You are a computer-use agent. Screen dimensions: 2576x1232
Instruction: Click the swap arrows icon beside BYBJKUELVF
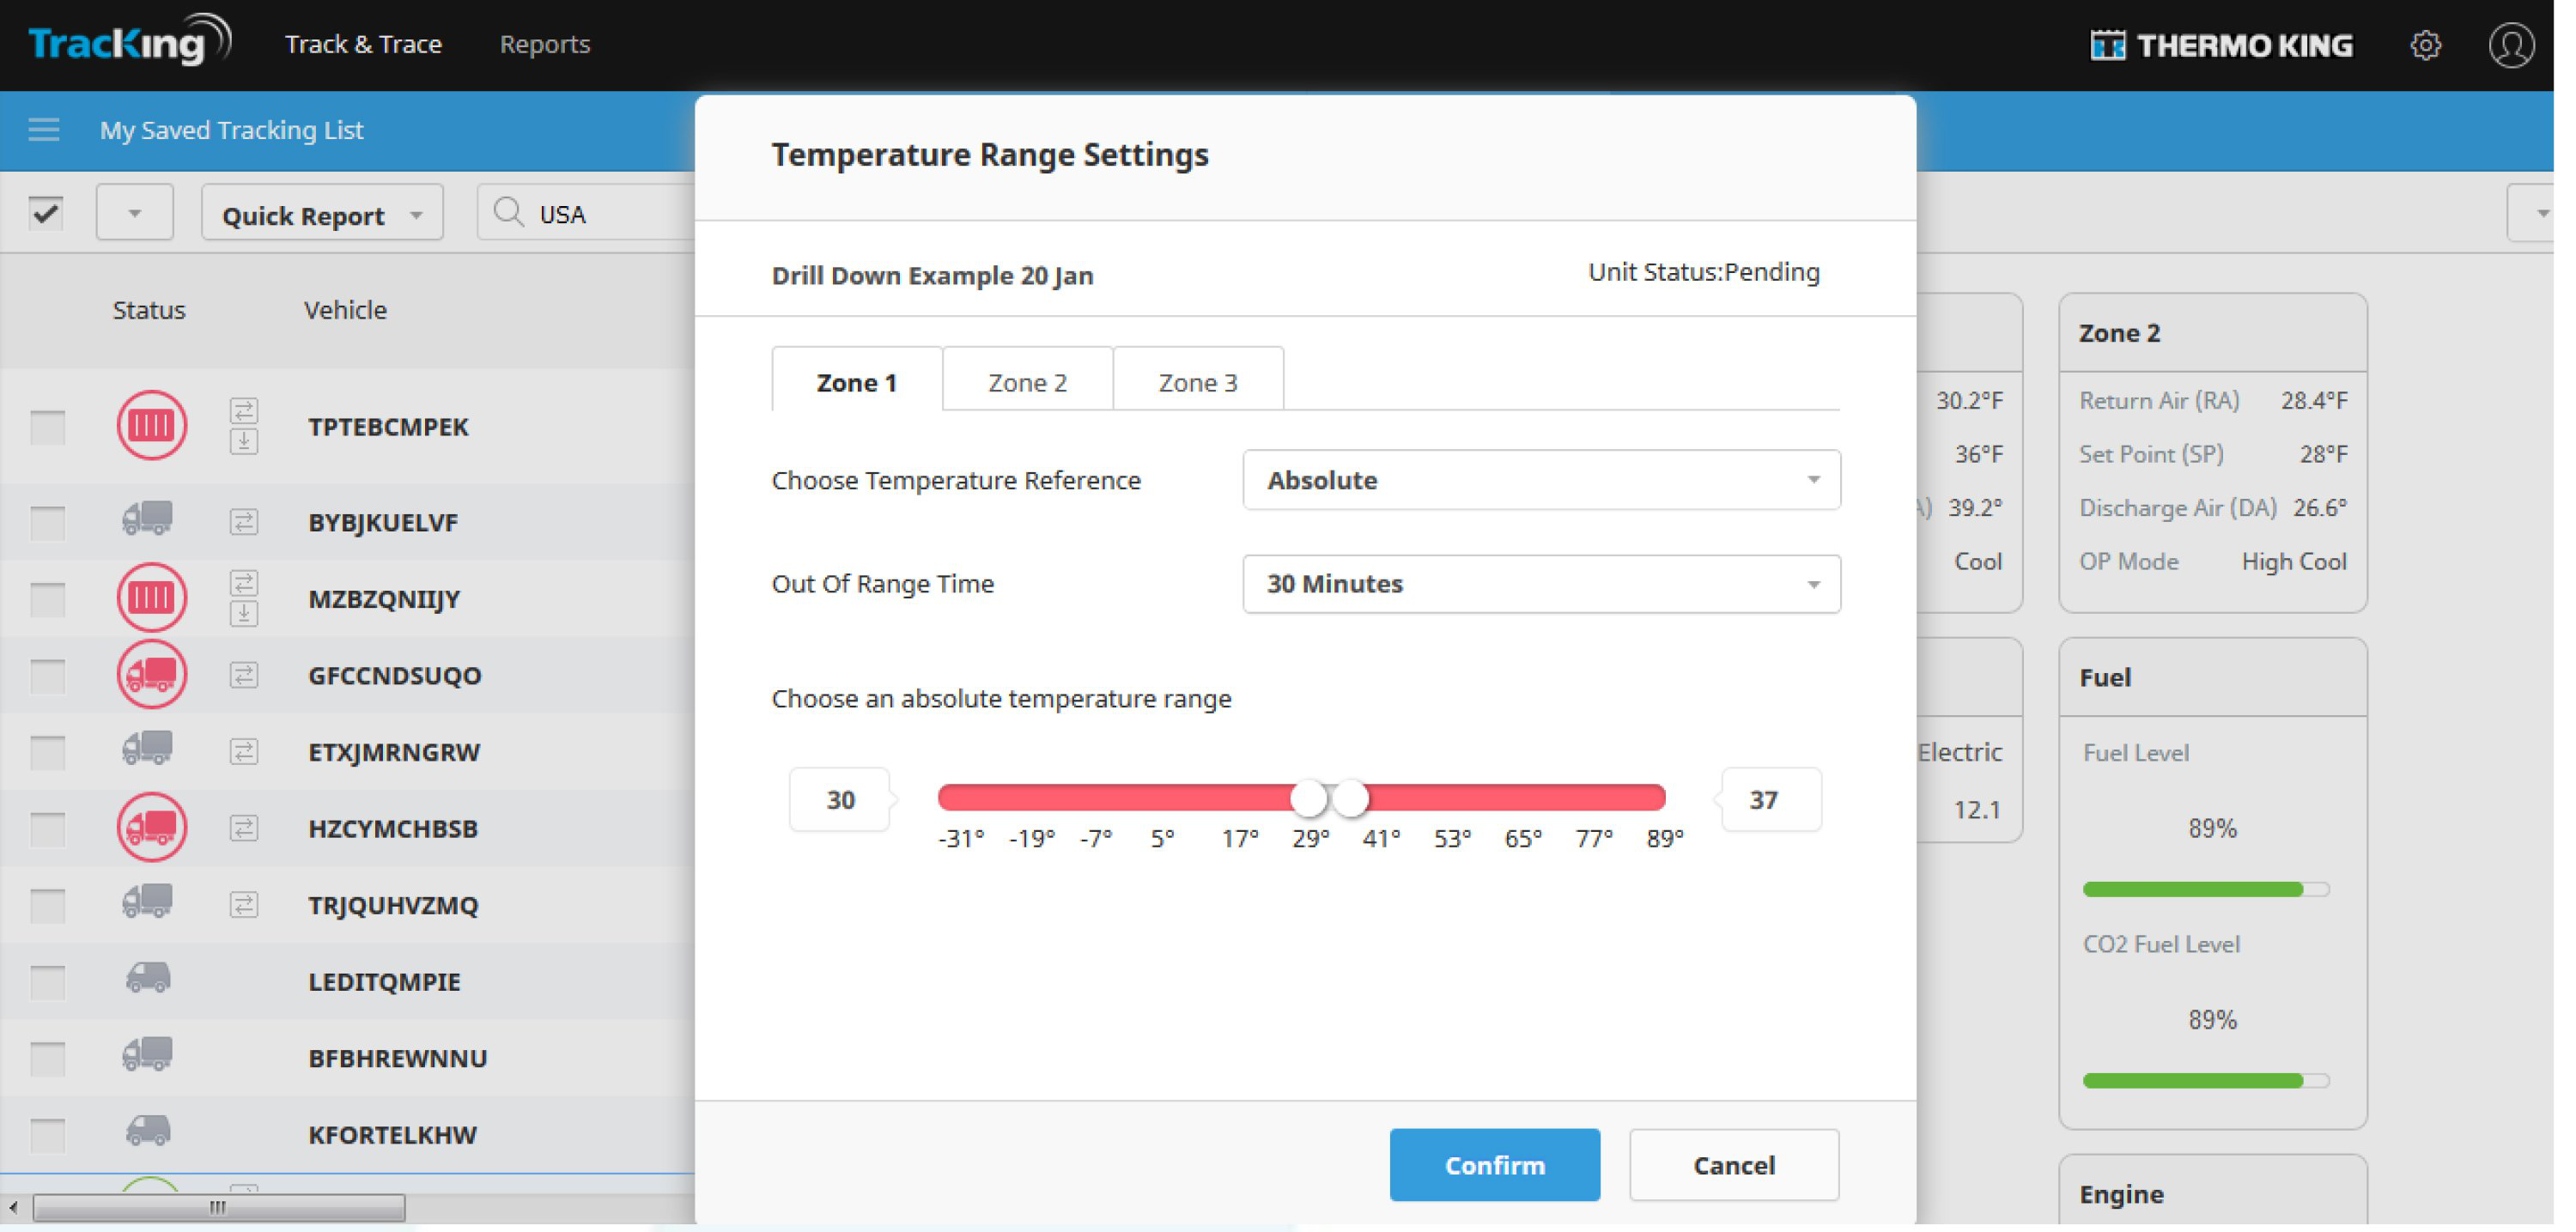coord(244,522)
